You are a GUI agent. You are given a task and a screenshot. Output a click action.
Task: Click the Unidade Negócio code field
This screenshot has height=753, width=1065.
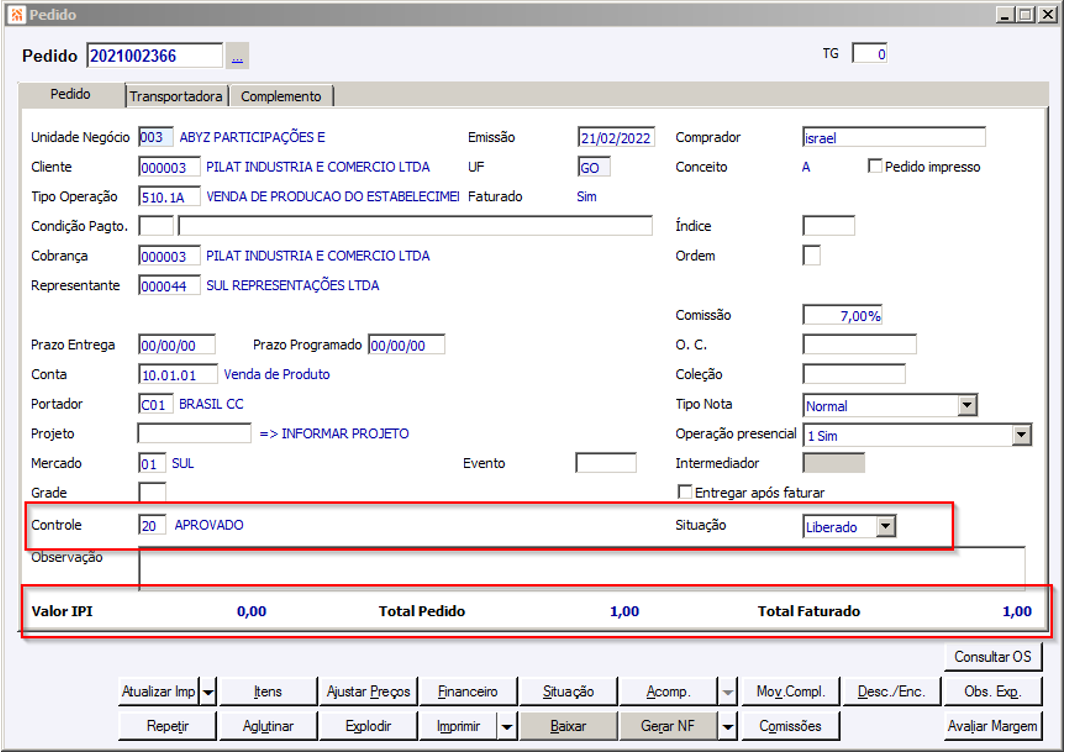coord(156,137)
